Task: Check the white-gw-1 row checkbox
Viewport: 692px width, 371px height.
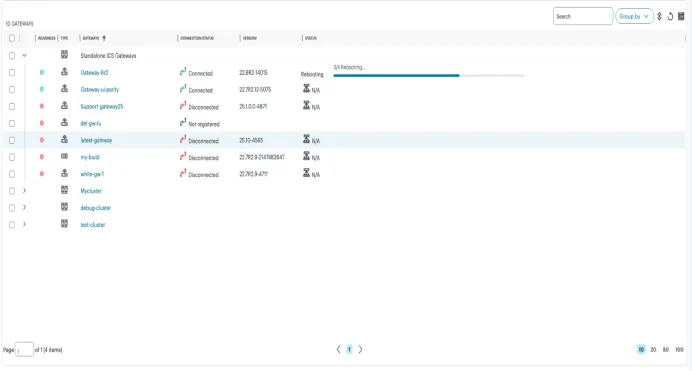Action: click(x=12, y=174)
